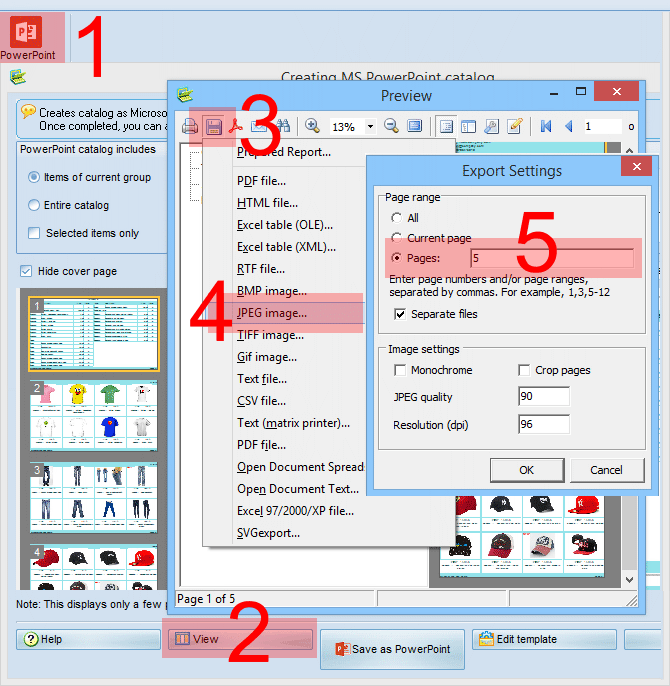The image size is (670, 686).
Task: Click the JPEG quality field
Action: click(544, 396)
